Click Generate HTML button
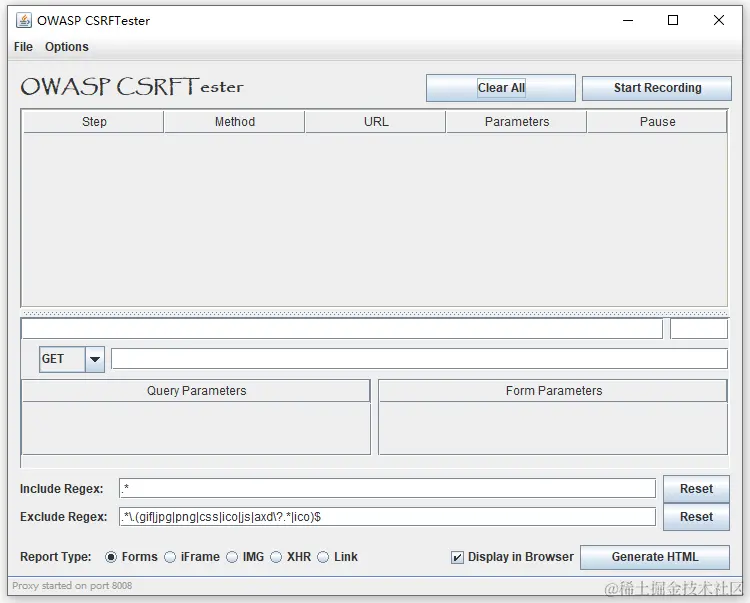The image size is (750, 603). (x=655, y=557)
